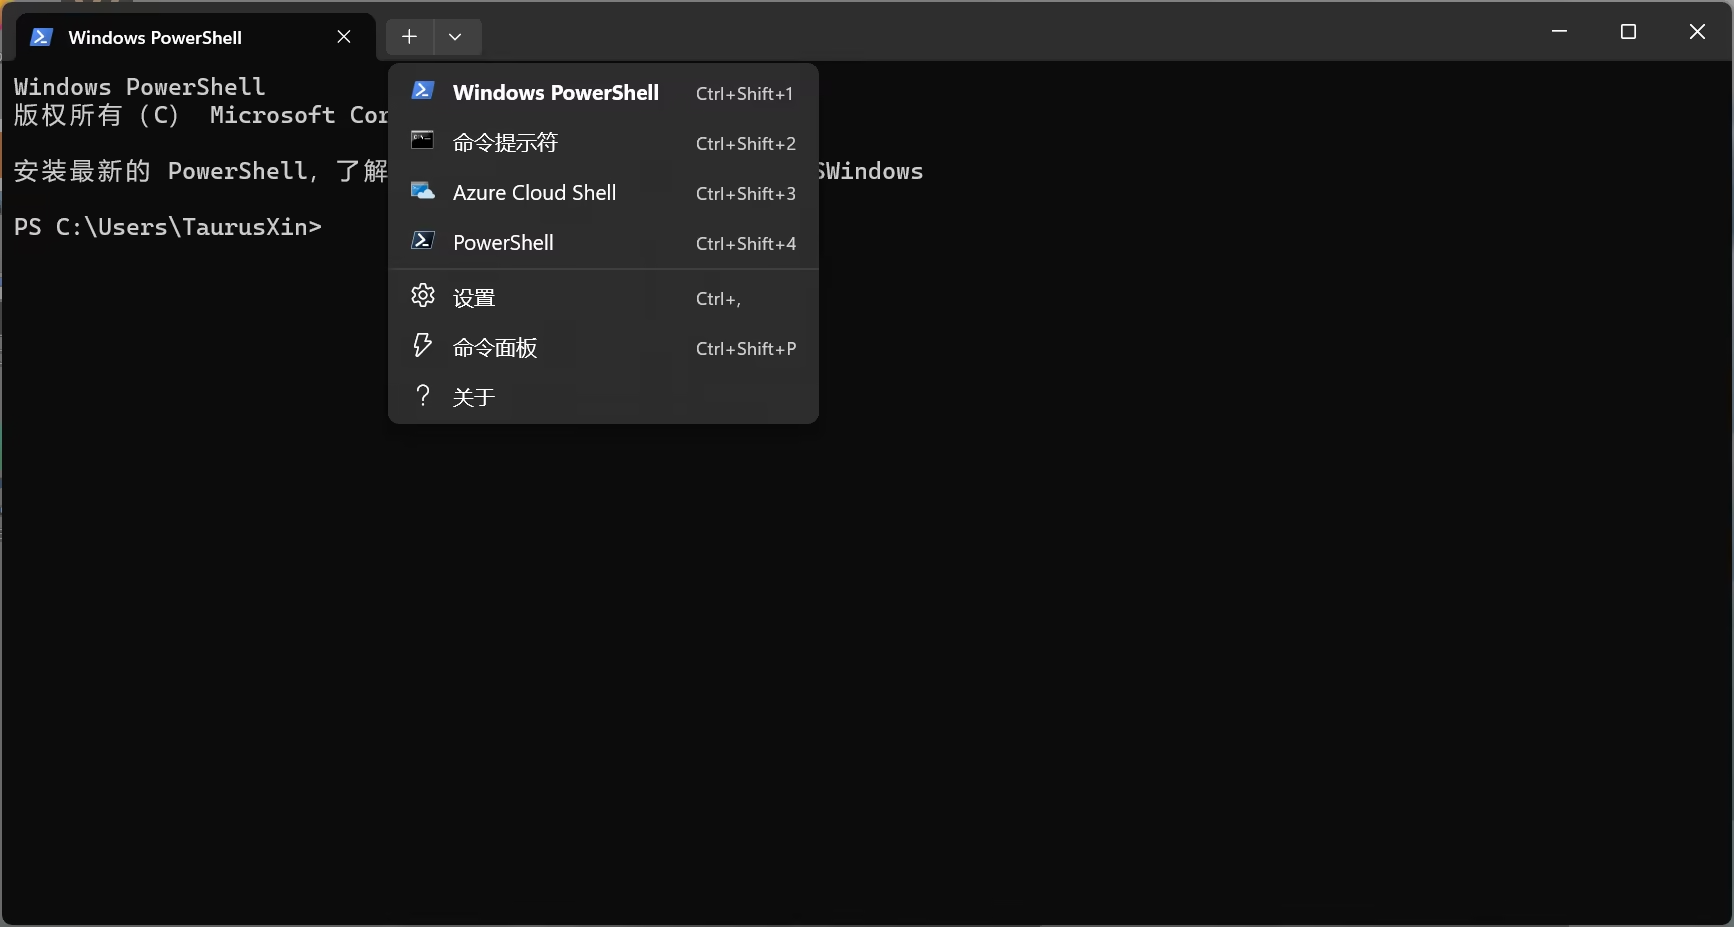Screen dimensions: 1734x927
Task: Close the Windows PowerShell tab
Action: coord(344,37)
